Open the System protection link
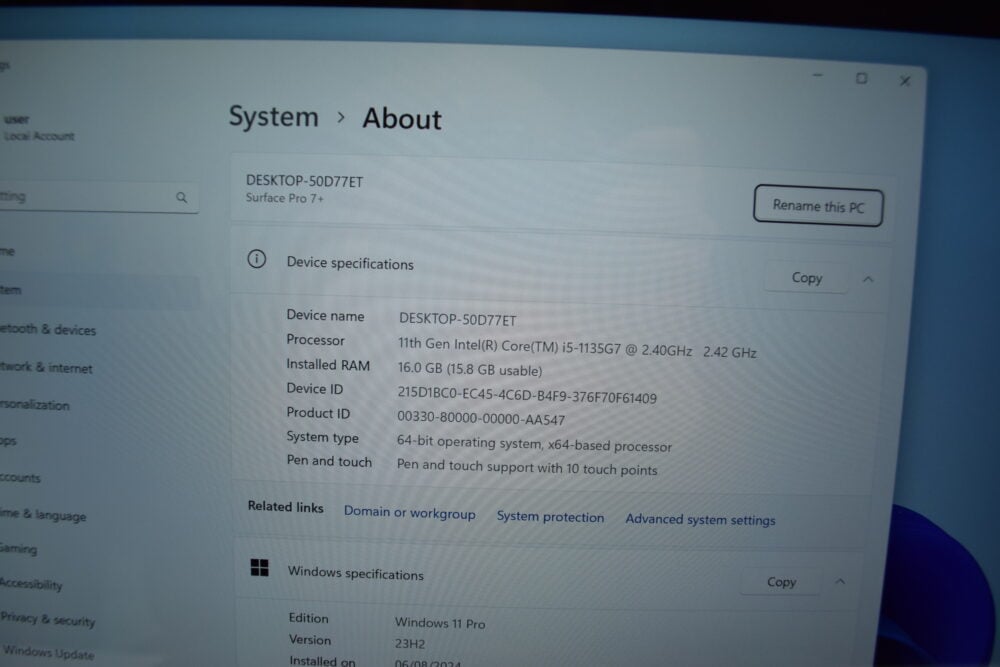1000x667 pixels. 550,517
